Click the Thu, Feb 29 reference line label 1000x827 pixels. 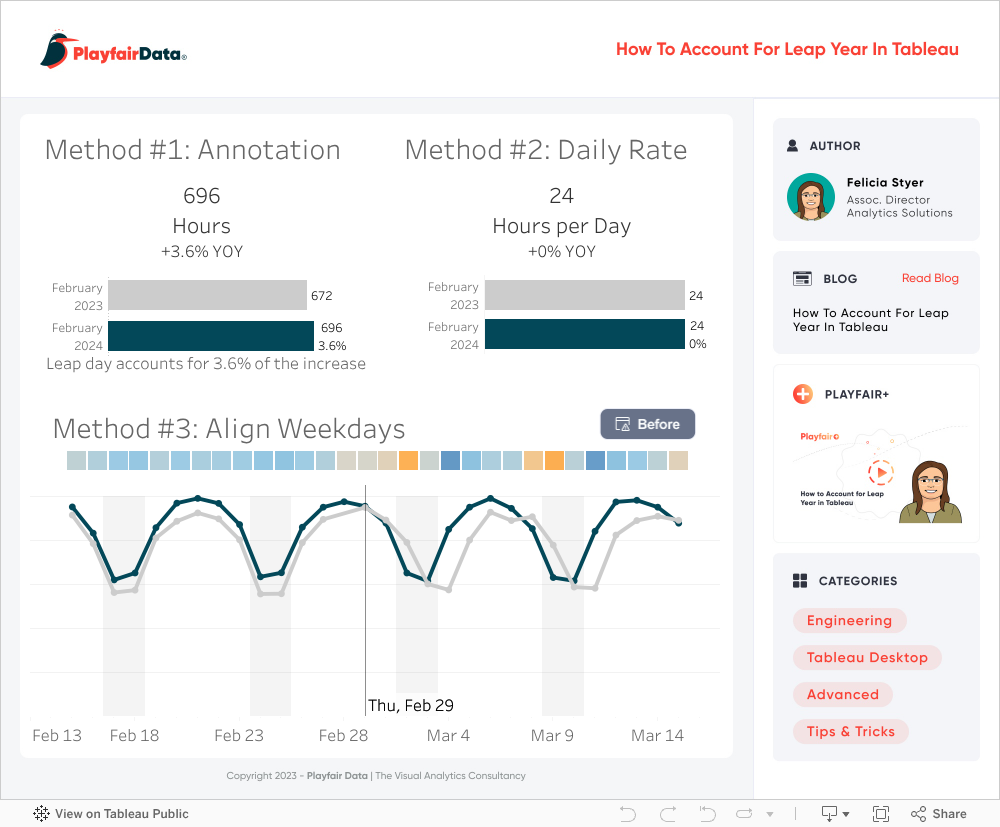click(x=411, y=705)
